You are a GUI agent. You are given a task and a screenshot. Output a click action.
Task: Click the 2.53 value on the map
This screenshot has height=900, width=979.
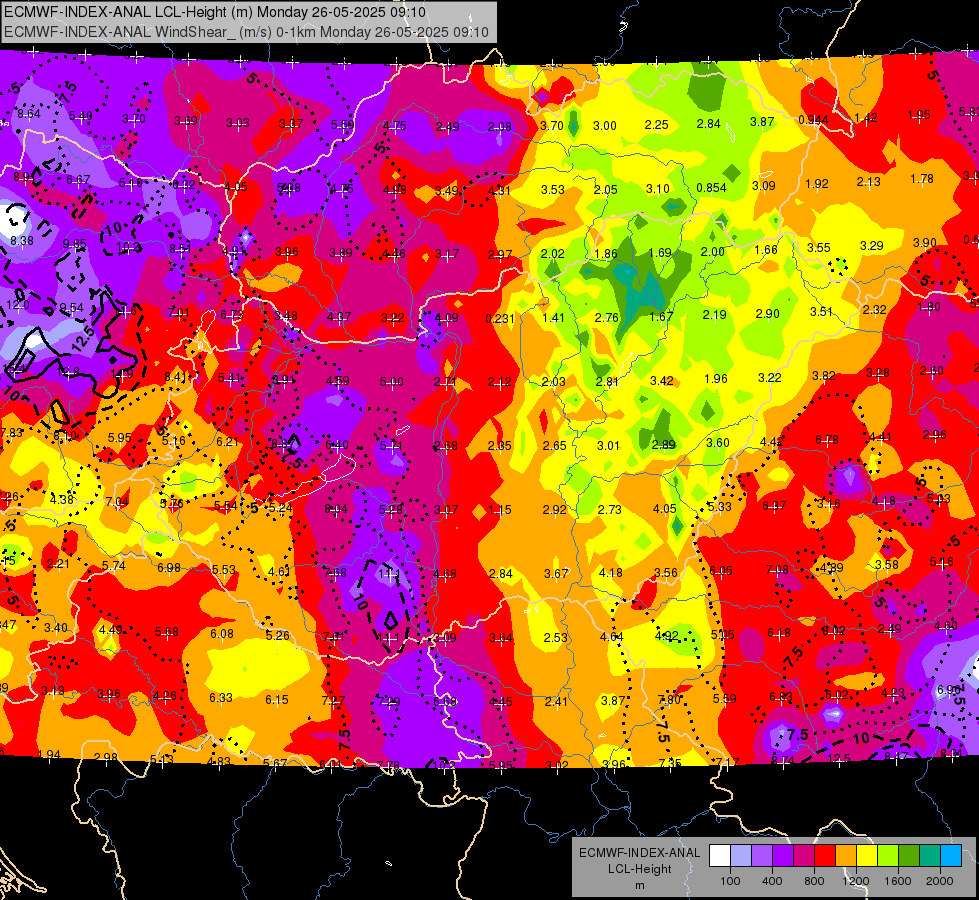pyautogui.click(x=556, y=637)
